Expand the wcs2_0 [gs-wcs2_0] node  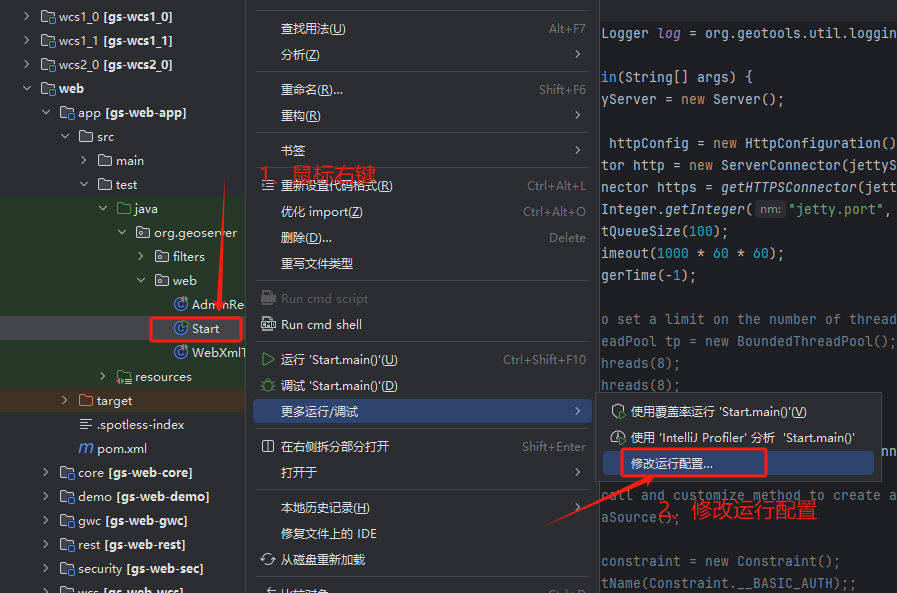pos(27,65)
